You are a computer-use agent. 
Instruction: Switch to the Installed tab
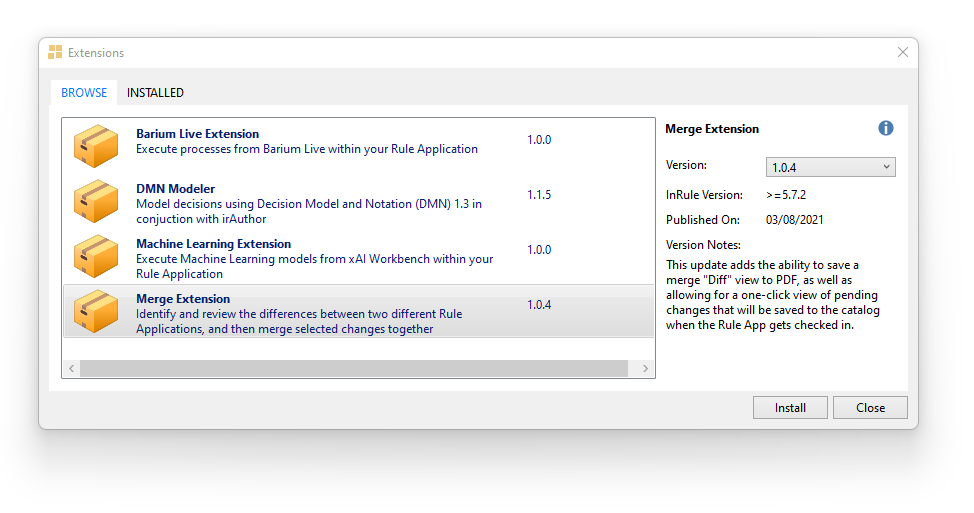point(155,93)
